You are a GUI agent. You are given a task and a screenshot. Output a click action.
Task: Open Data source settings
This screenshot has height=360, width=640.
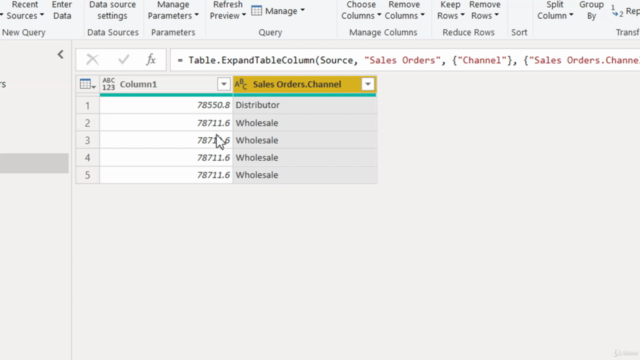pyautogui.click(x=112, y=11)
